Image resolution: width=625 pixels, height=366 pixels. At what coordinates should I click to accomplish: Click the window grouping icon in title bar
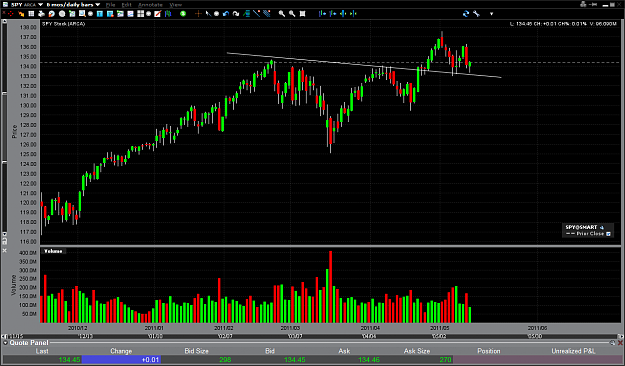coord(583,4)
